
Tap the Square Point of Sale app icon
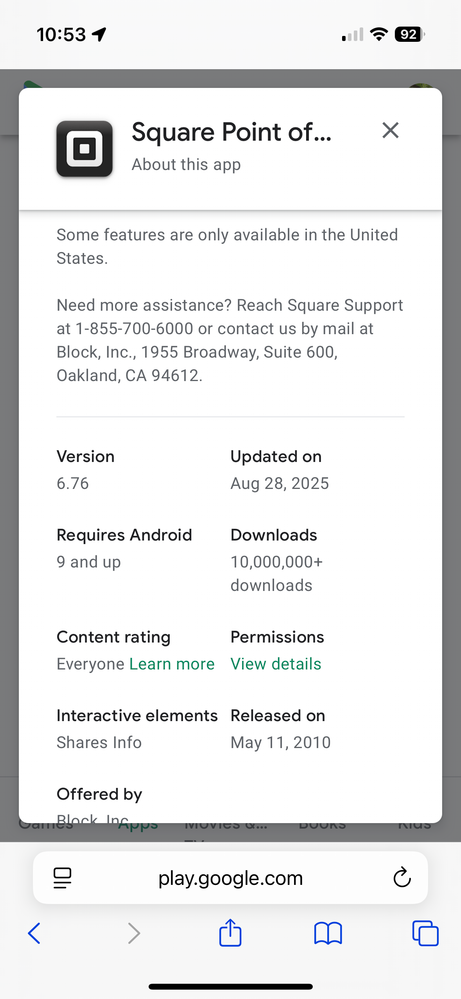pyautogui.click(x=85, y=148)
